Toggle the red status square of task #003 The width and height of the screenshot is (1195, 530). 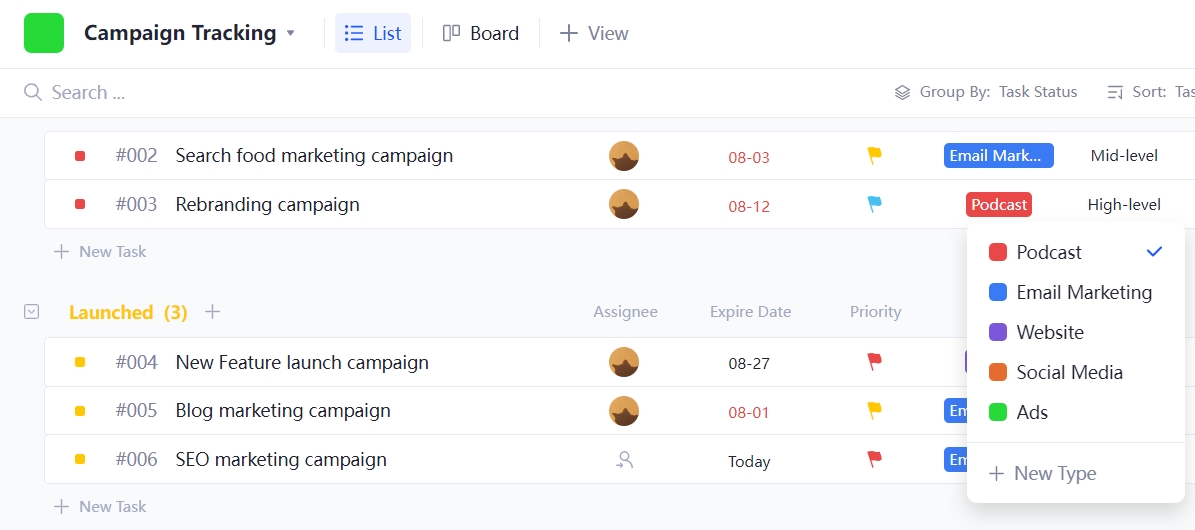[80, 204]
